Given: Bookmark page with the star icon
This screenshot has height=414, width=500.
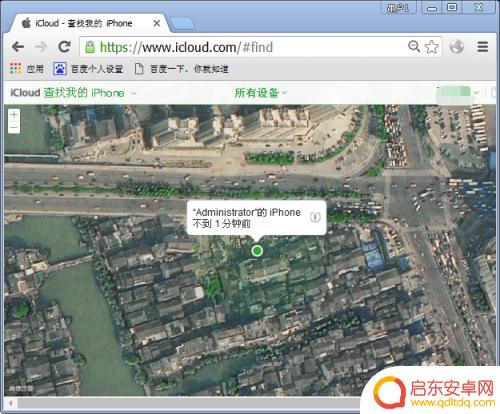Looking at the screenshot, I should pyautogui.click(x=432, y=47).
